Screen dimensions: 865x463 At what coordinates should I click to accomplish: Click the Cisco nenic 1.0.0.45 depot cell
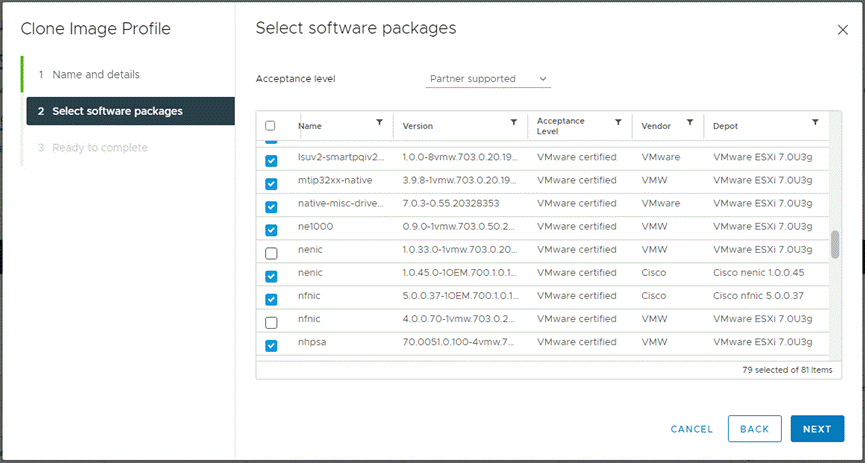(759, 273)
